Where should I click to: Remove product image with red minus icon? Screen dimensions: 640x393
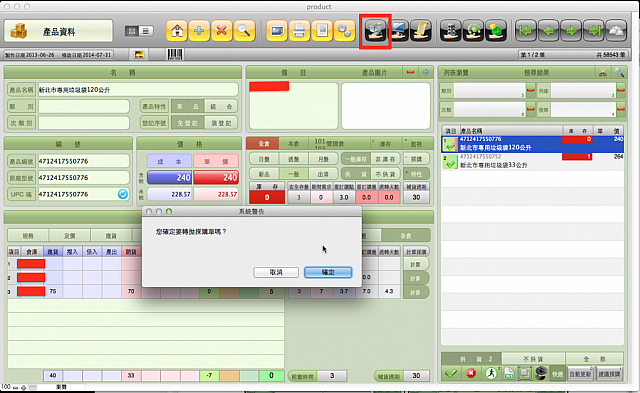[410, 73]
